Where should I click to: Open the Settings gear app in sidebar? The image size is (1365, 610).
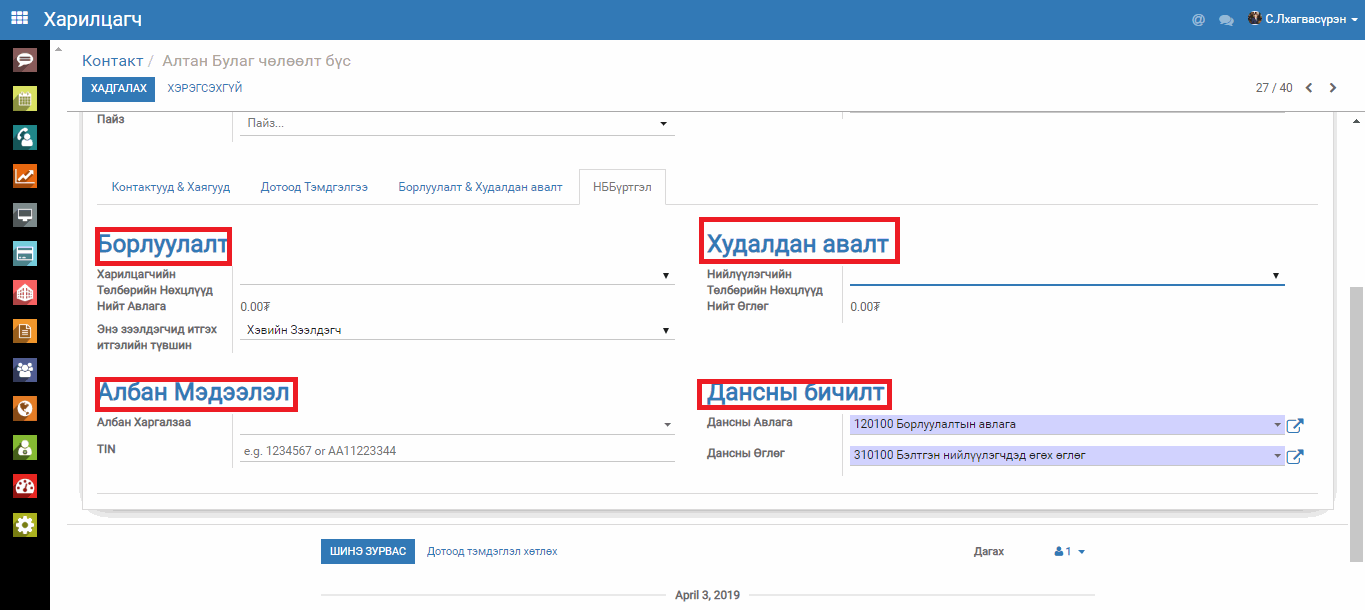coord(25,525)
